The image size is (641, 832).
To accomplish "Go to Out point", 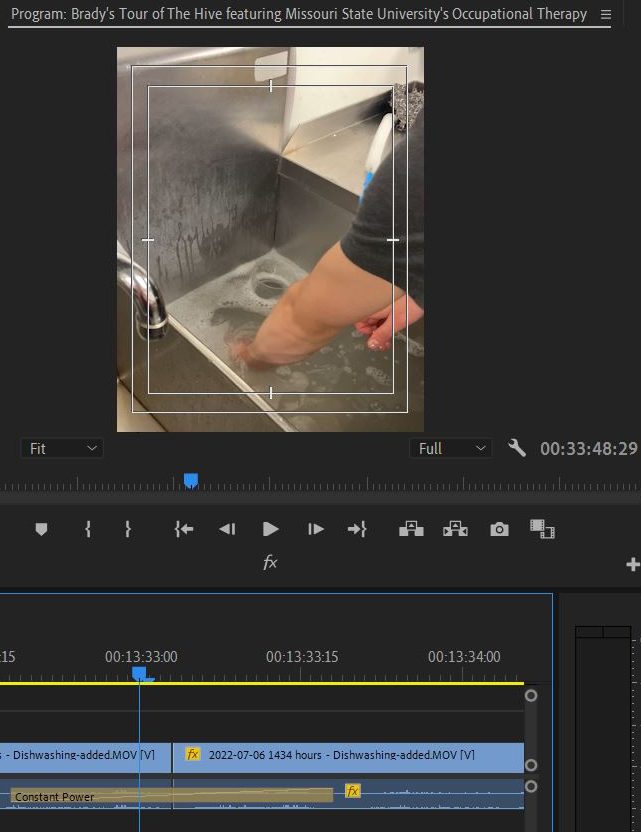I will [357, 529].
